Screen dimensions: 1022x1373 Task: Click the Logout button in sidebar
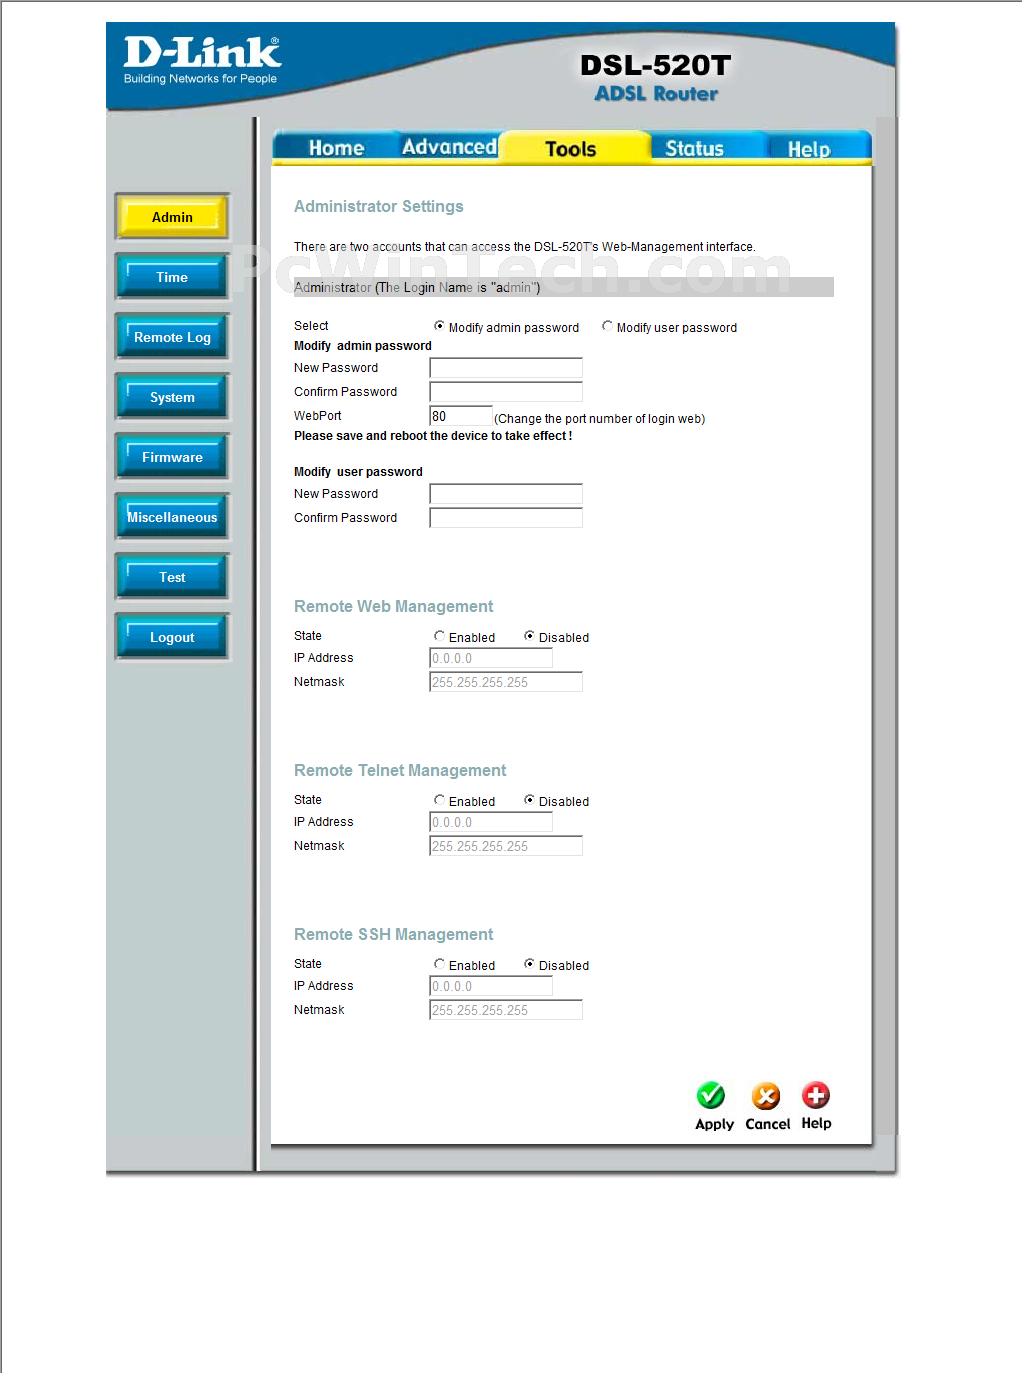click(x=172, y=637)
